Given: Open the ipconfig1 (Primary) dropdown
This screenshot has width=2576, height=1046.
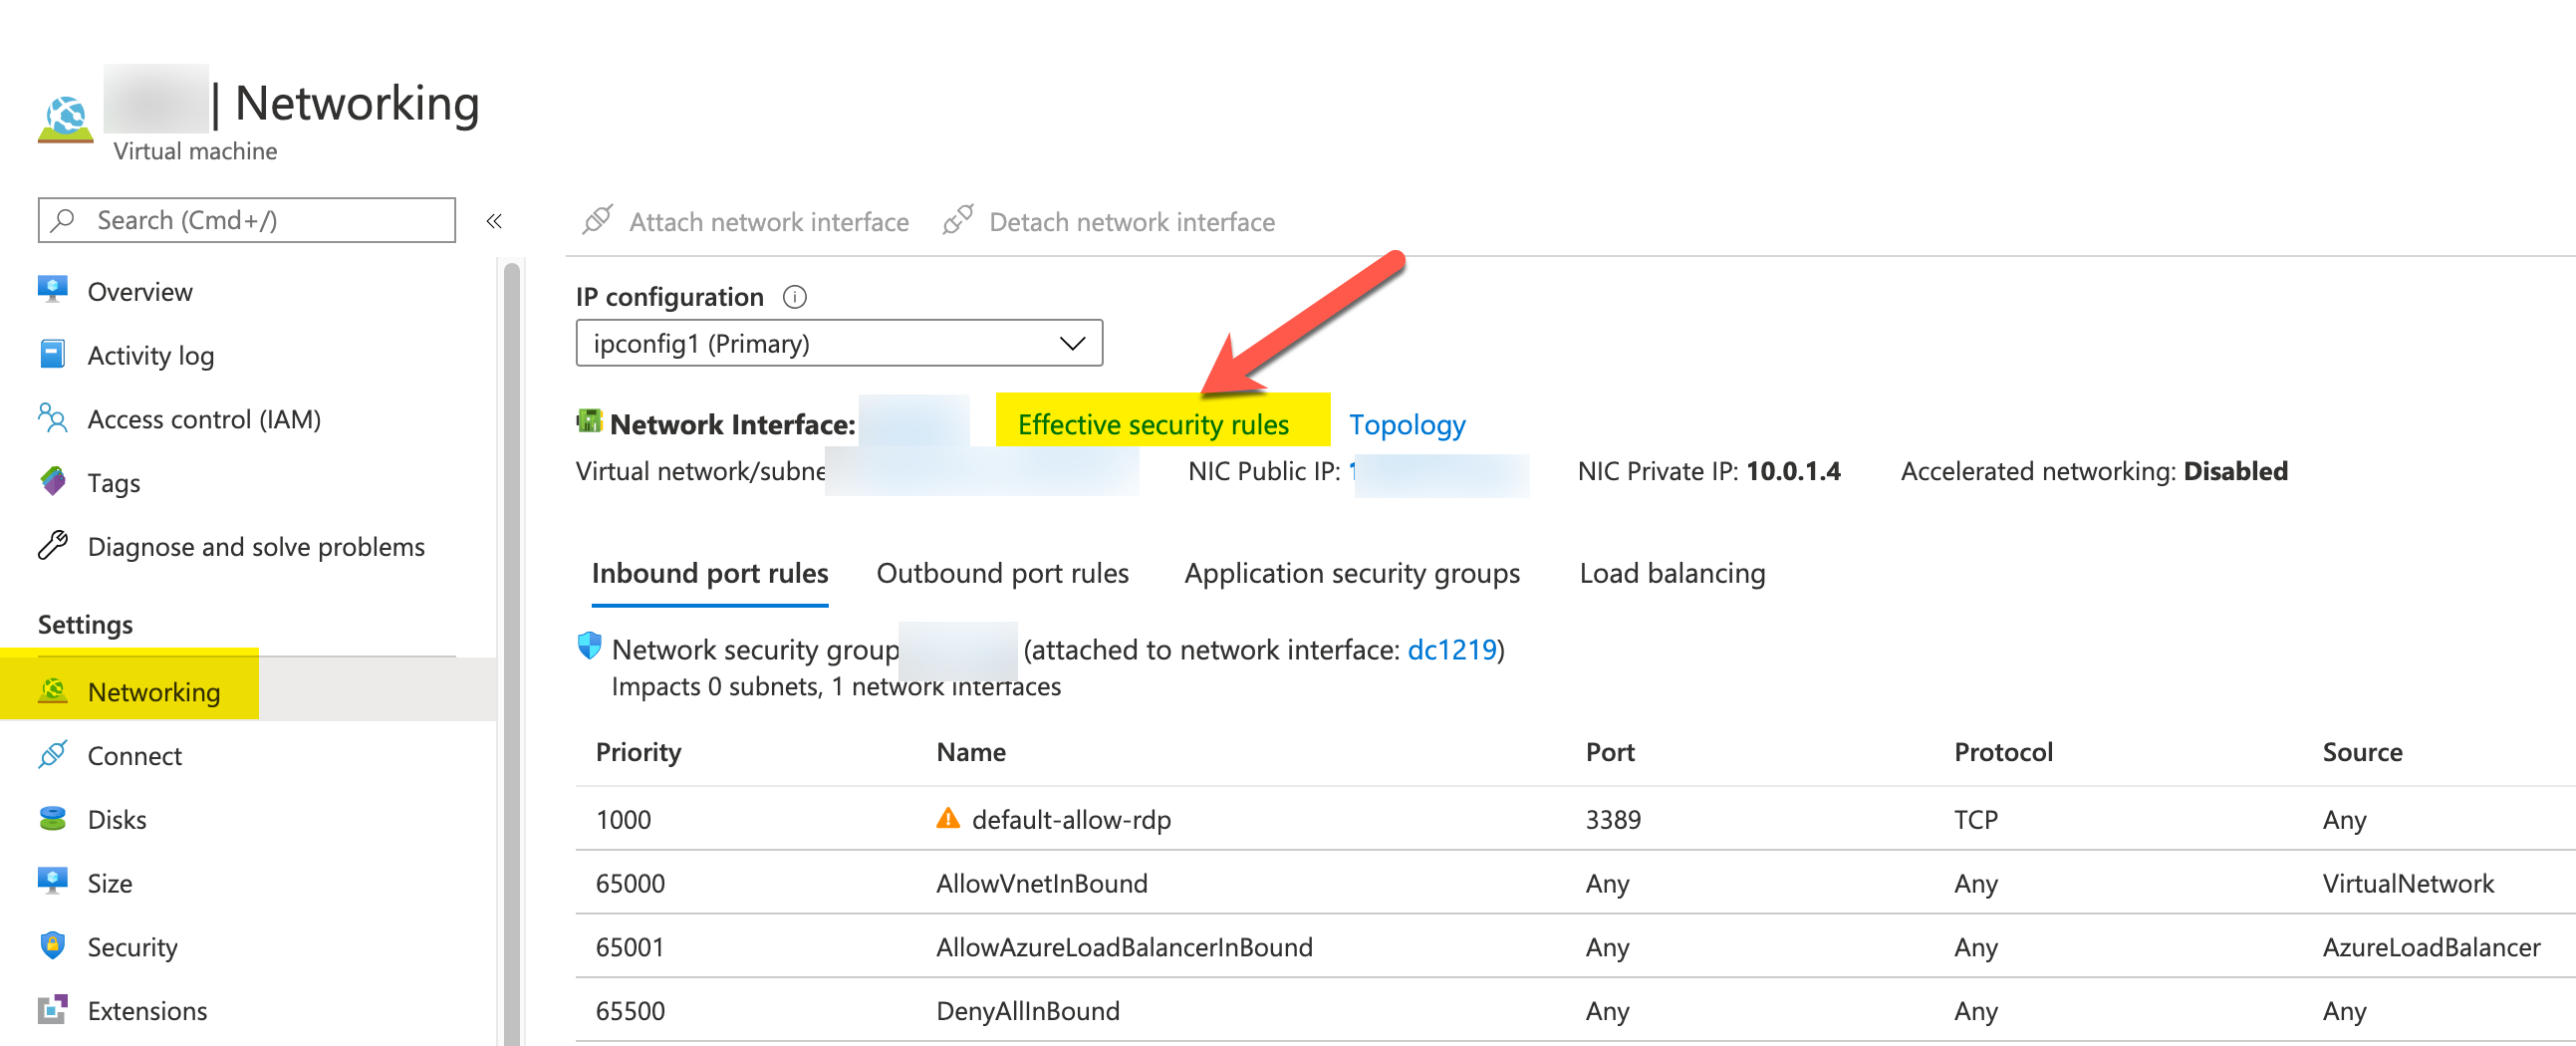Looking at the screenshot, I should pyautogui.click(x=839, y=343).
